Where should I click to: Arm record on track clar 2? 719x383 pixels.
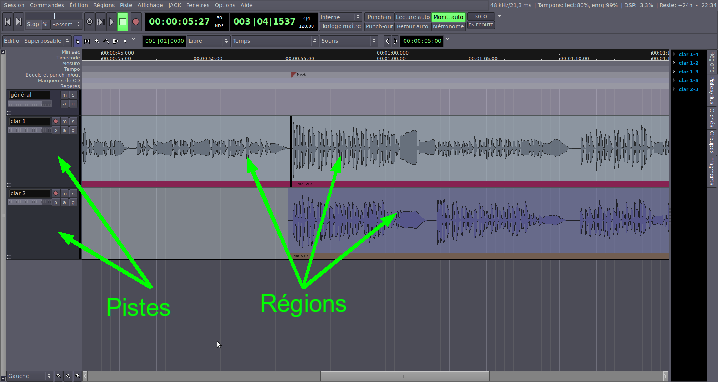tap(56, 194)
